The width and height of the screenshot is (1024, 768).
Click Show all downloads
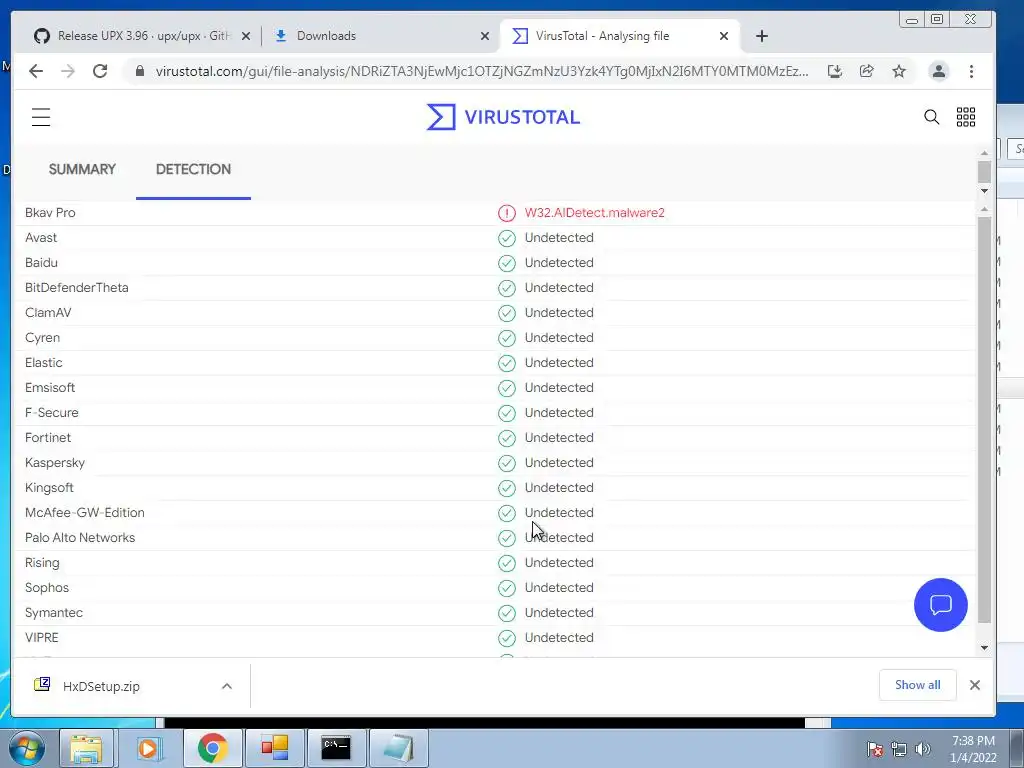tap(918, 684)
